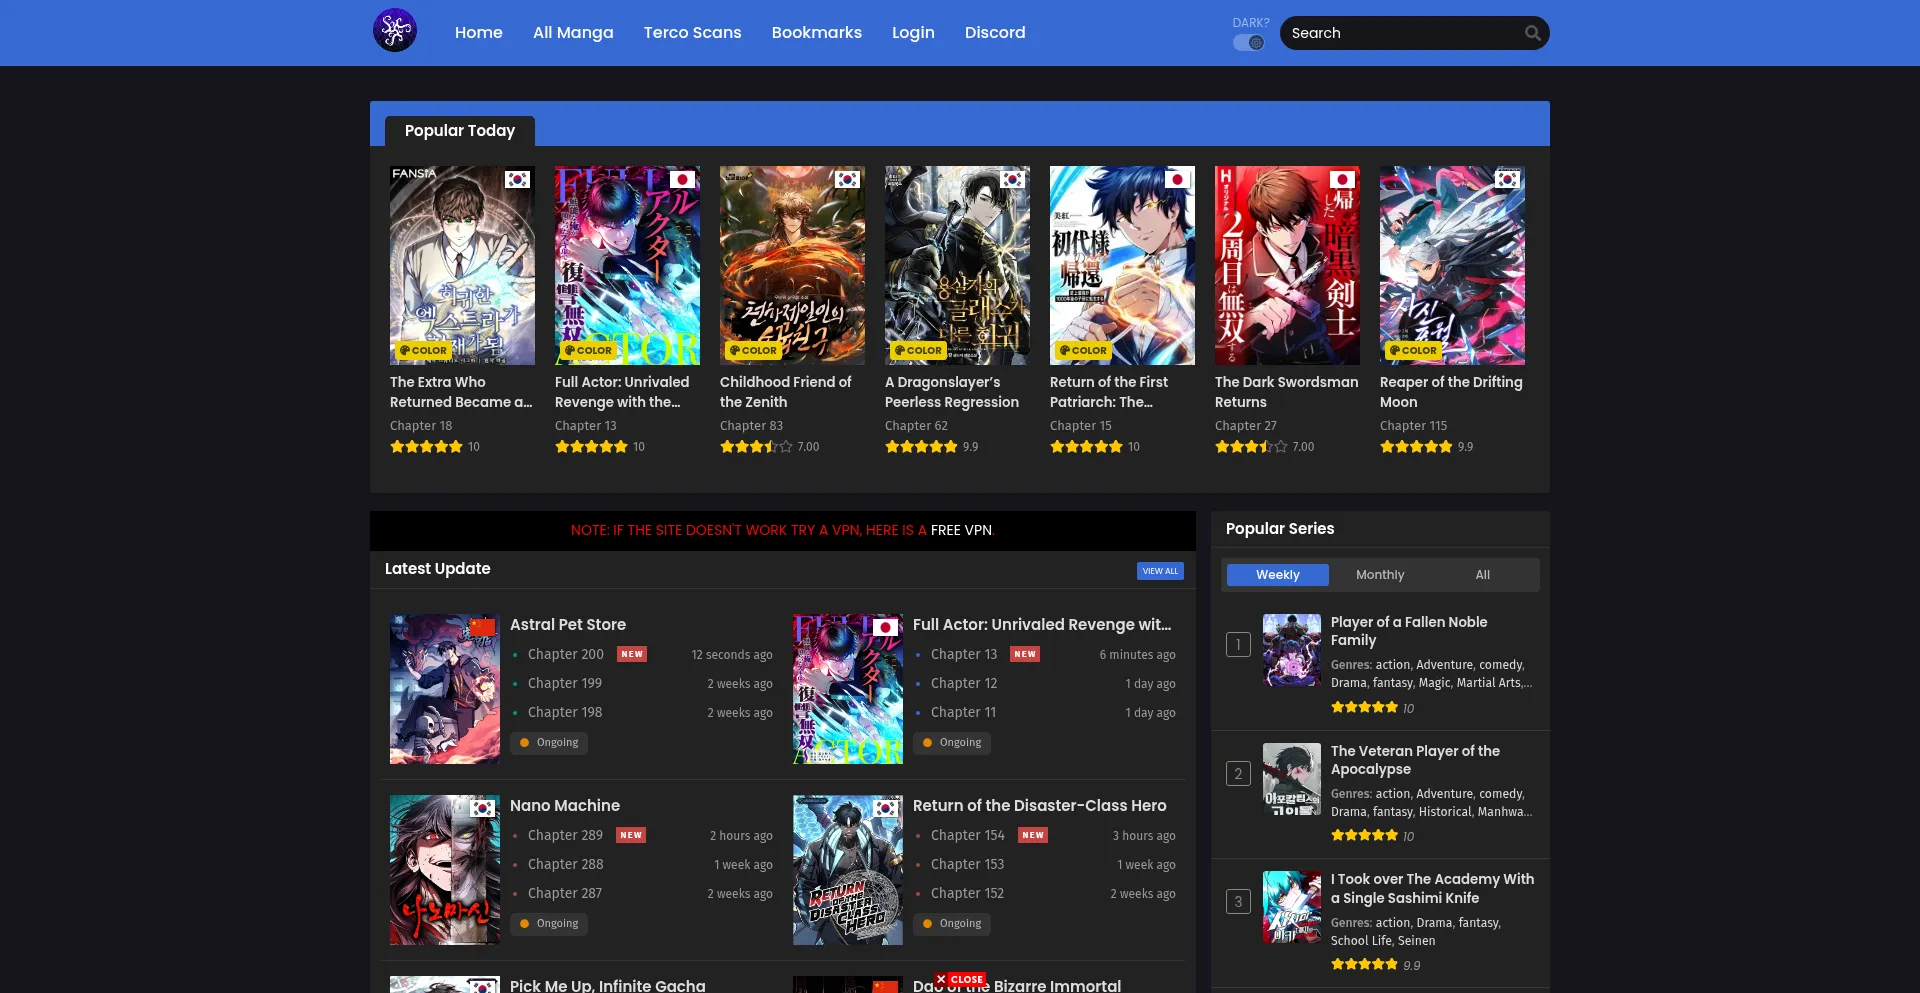Click the Korean flag on Childhood Friend cover
The image size is (1920, 993).
pyautogui.click(x=847, y=180)
